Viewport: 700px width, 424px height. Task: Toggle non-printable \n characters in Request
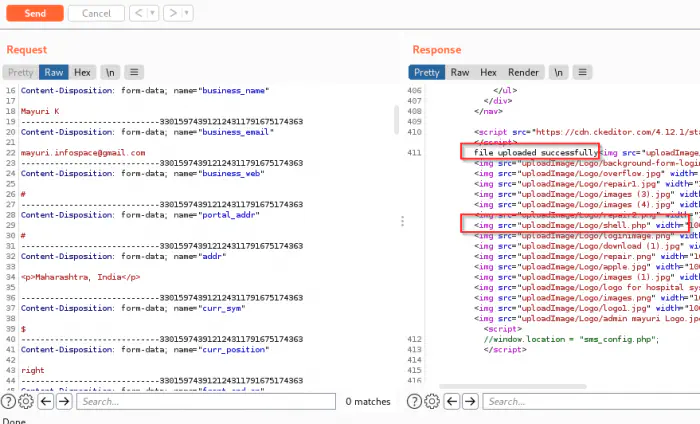pyautogui.click(x=110, y=72)
